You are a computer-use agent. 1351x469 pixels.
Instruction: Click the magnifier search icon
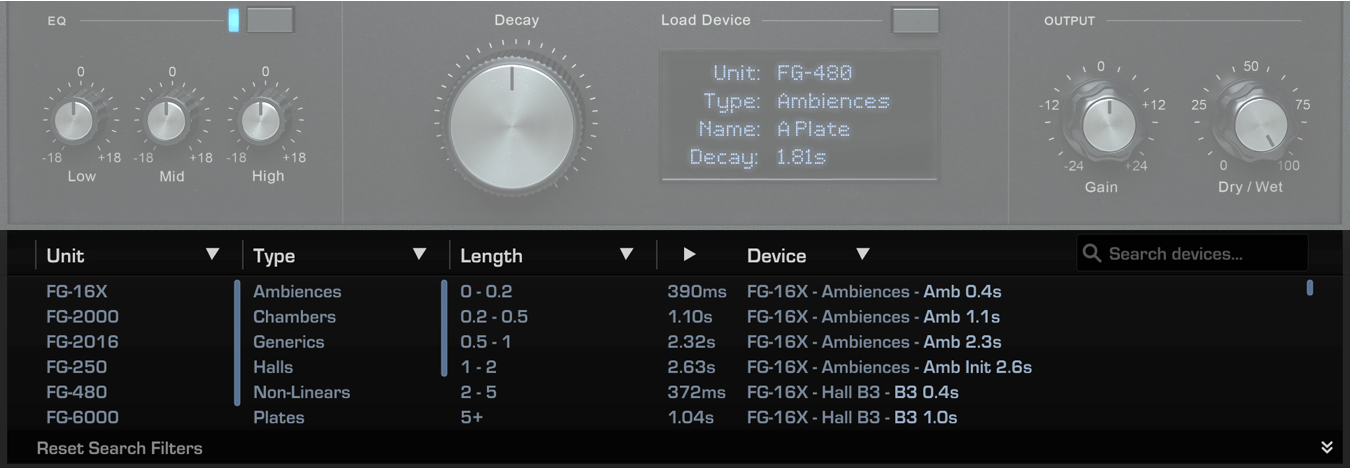(x=1092, y=254)
